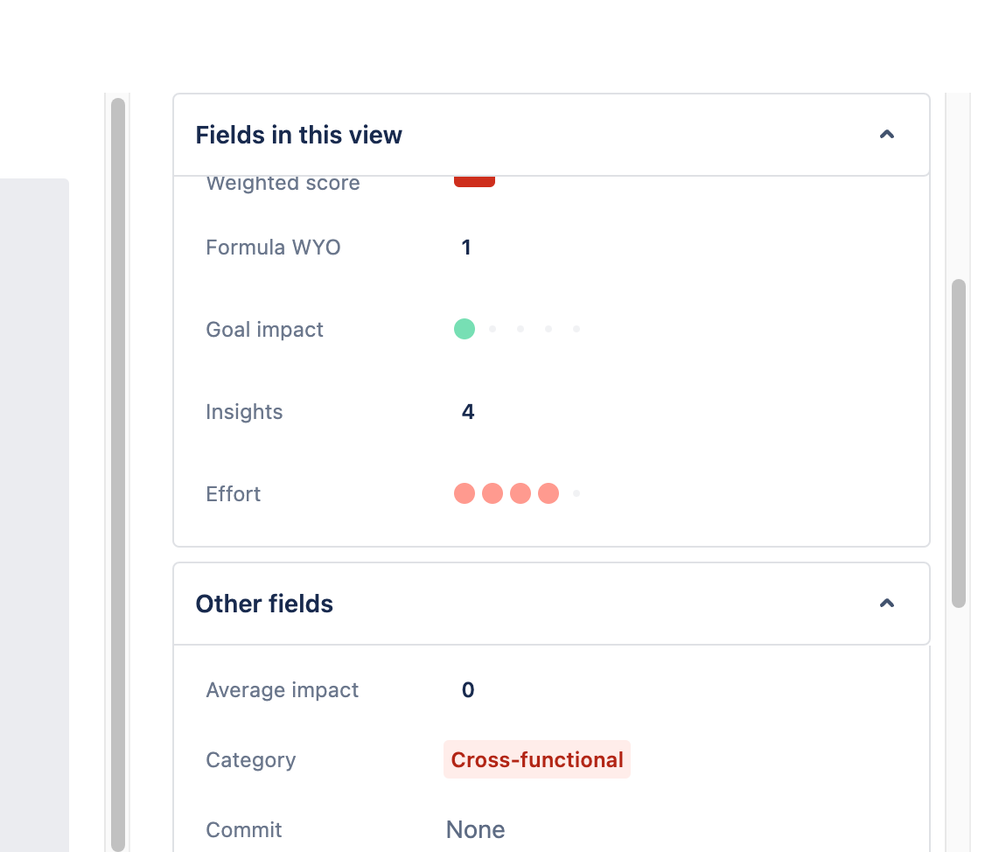Viewport: 999px width, 852px height.
Task: Click the Insights value 4
Action: 468,412
